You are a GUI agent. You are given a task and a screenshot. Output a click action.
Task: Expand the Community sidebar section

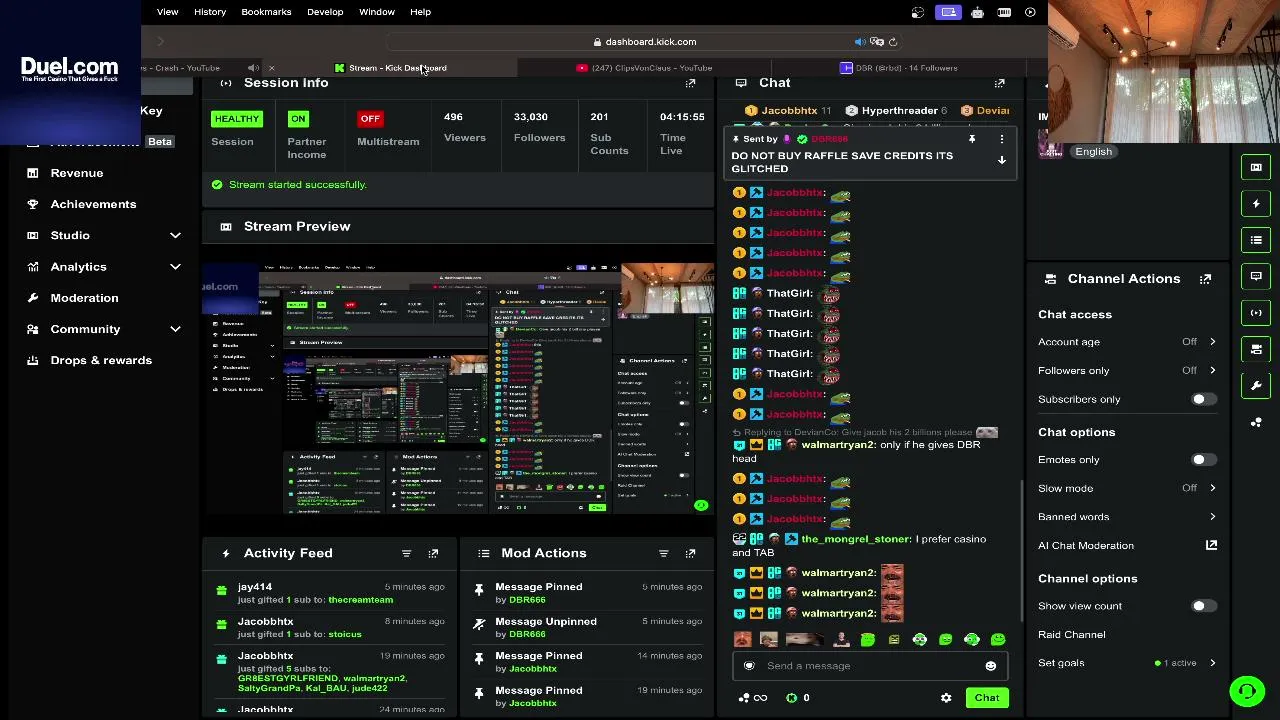[x=175, y=329]
